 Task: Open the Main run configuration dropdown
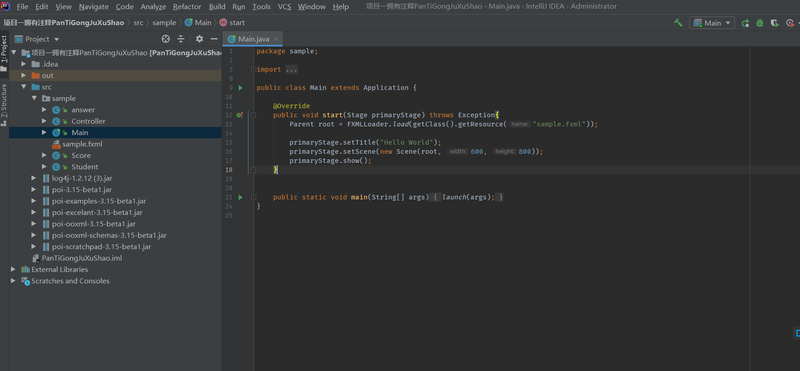click(712, 22)
